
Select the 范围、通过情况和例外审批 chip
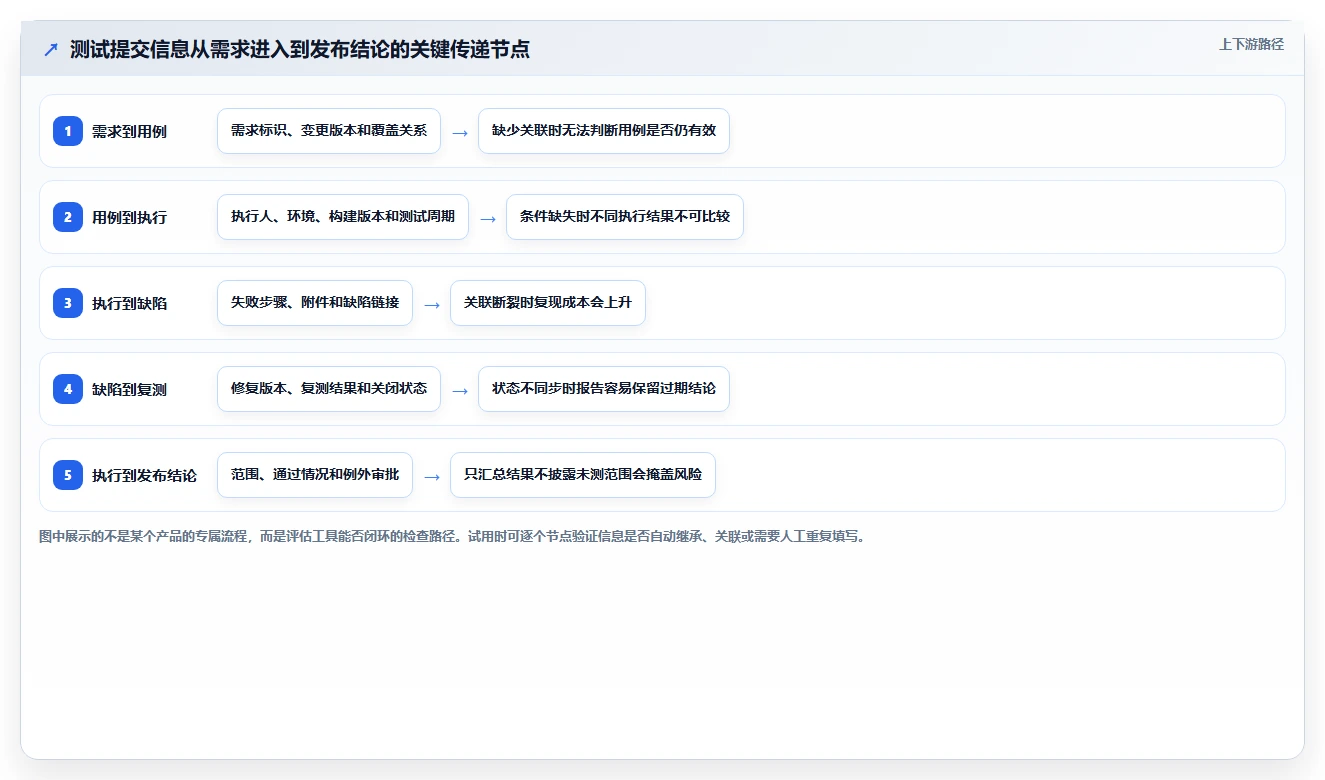pos(315,475)
